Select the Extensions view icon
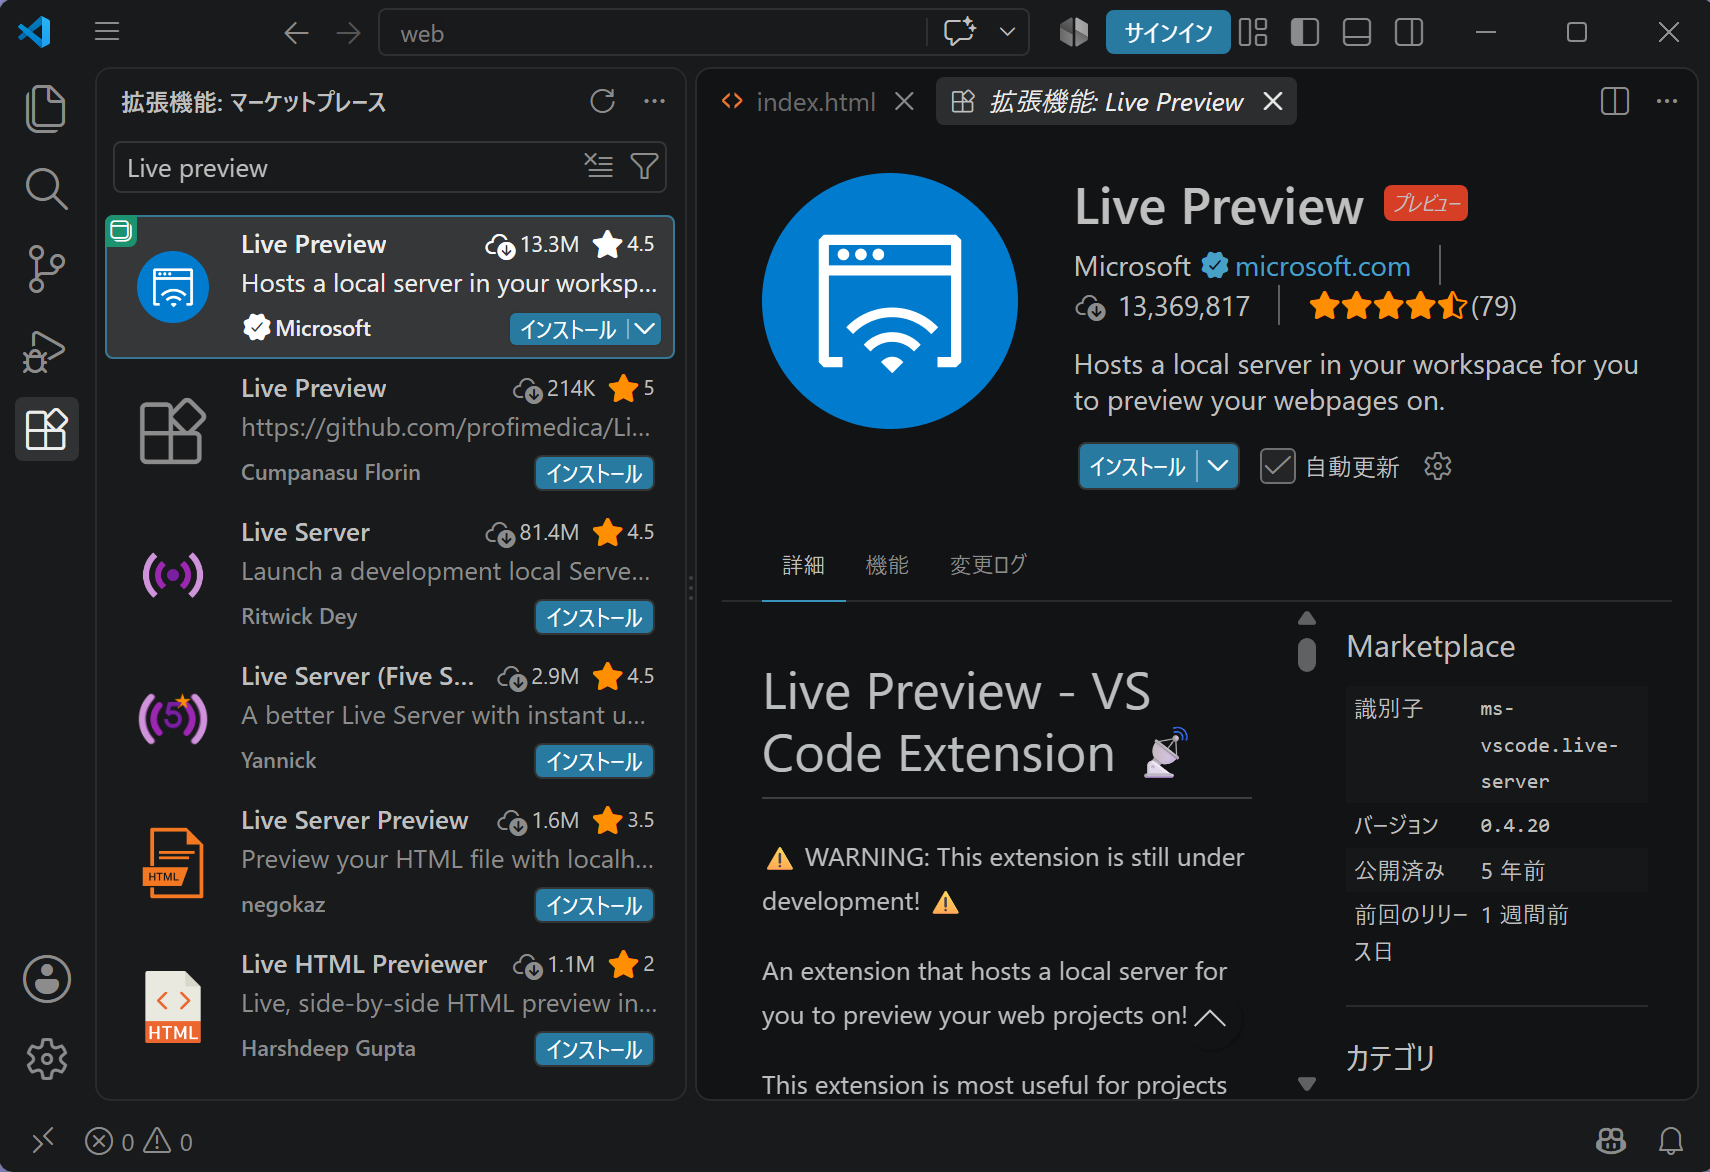 (46, 430)
